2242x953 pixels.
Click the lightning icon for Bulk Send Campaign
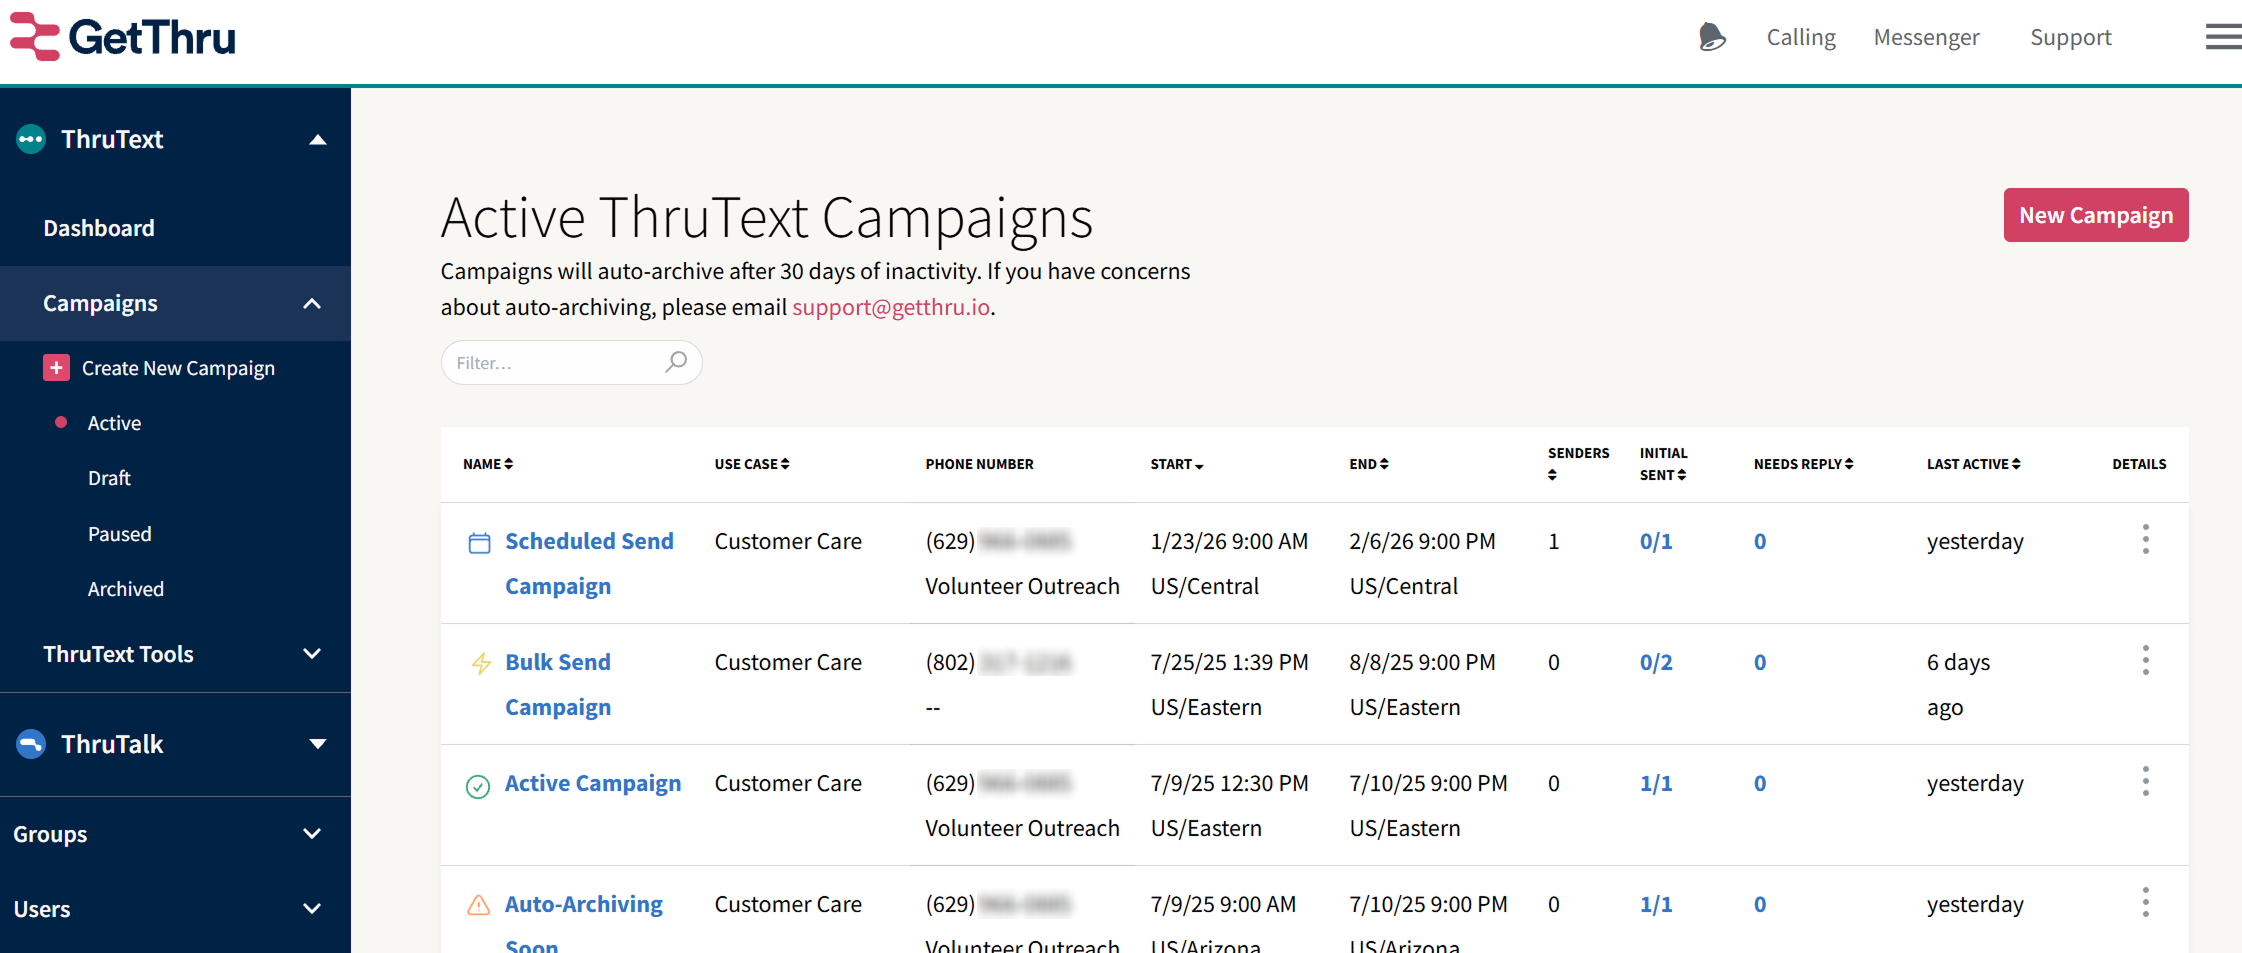point(481,663)
